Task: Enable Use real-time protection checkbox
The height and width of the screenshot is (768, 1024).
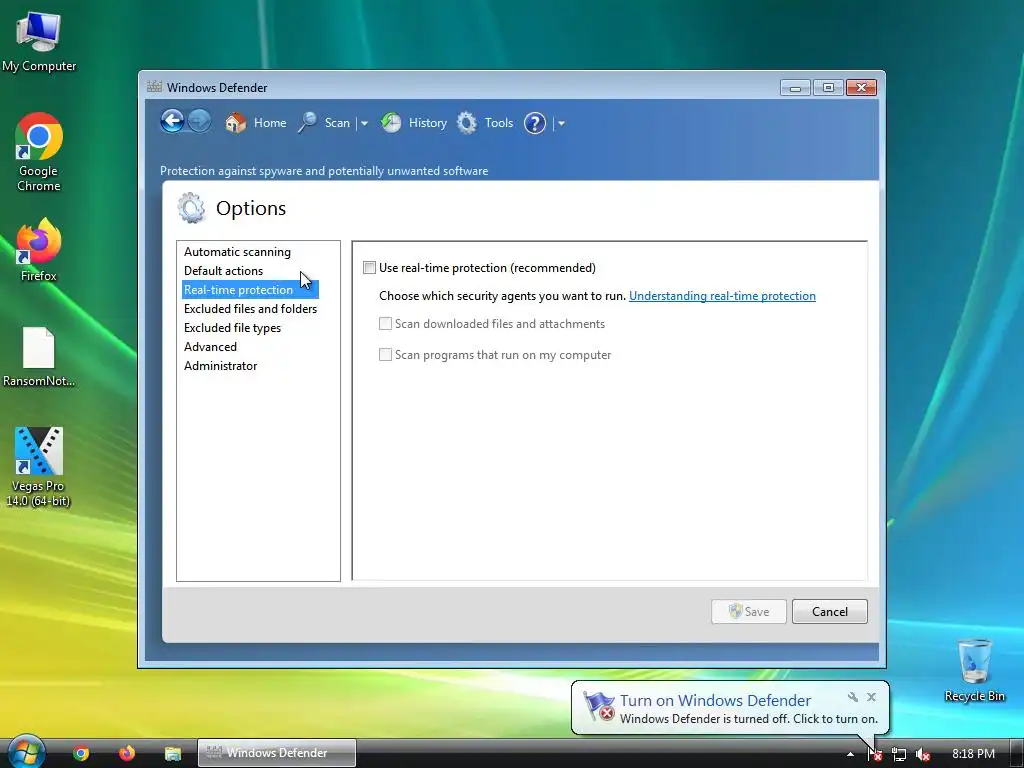Action: click(370, 268)
